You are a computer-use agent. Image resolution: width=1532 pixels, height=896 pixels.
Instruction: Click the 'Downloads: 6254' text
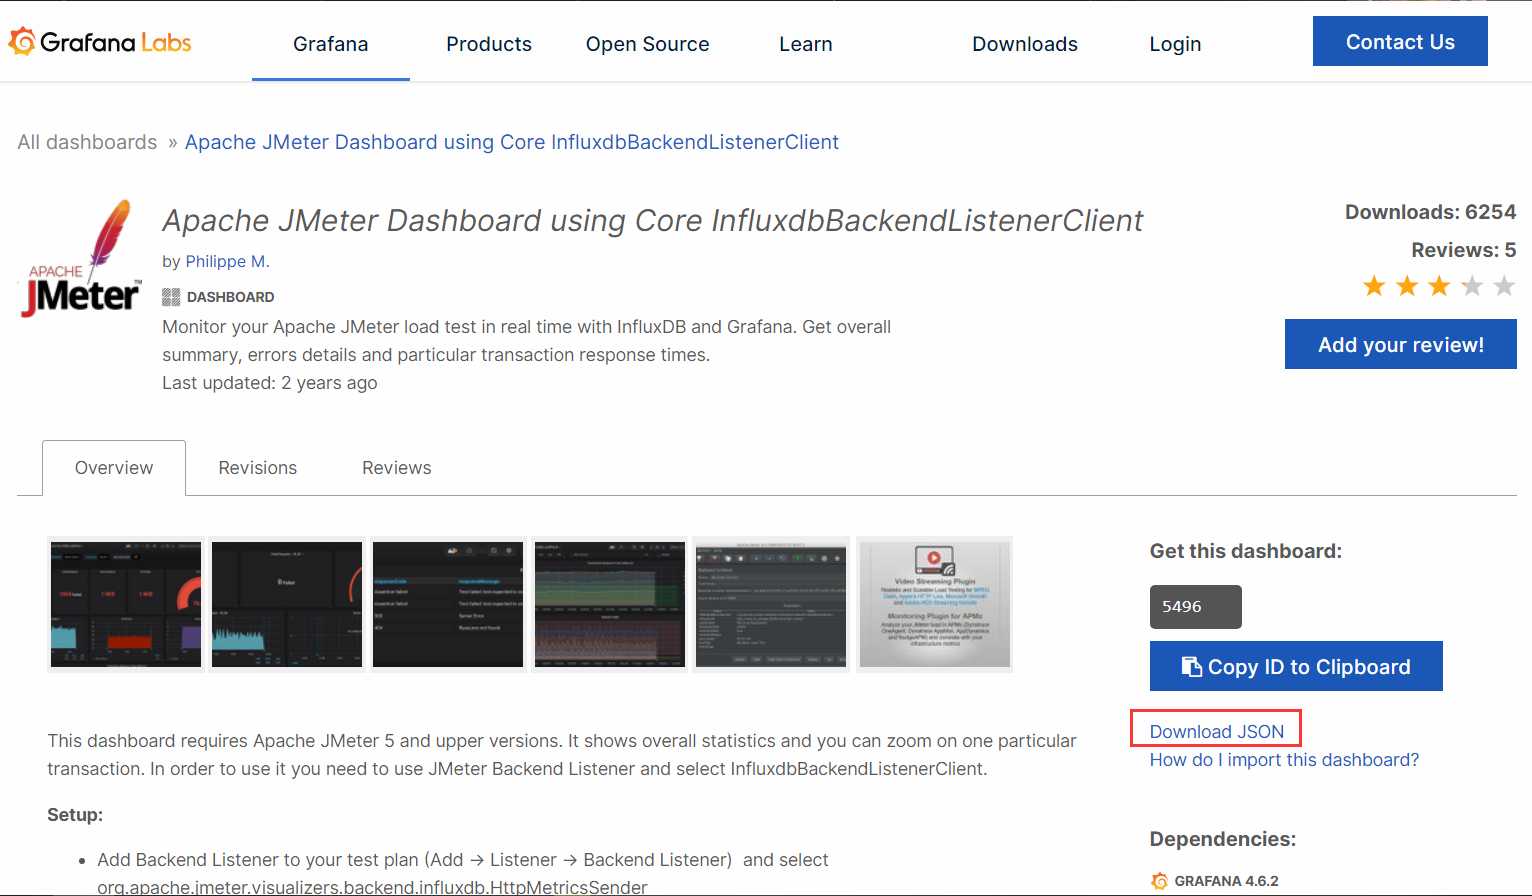tap(1430, 212)
